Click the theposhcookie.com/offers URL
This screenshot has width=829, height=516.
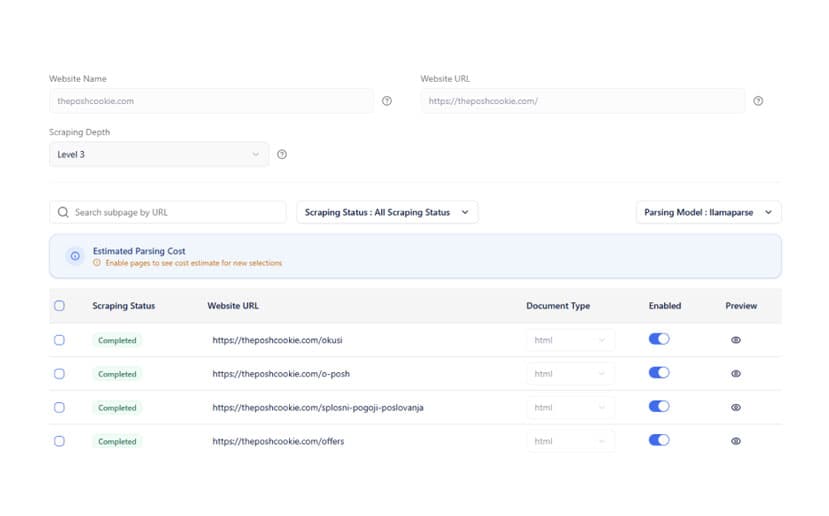(x=278, y=441)
